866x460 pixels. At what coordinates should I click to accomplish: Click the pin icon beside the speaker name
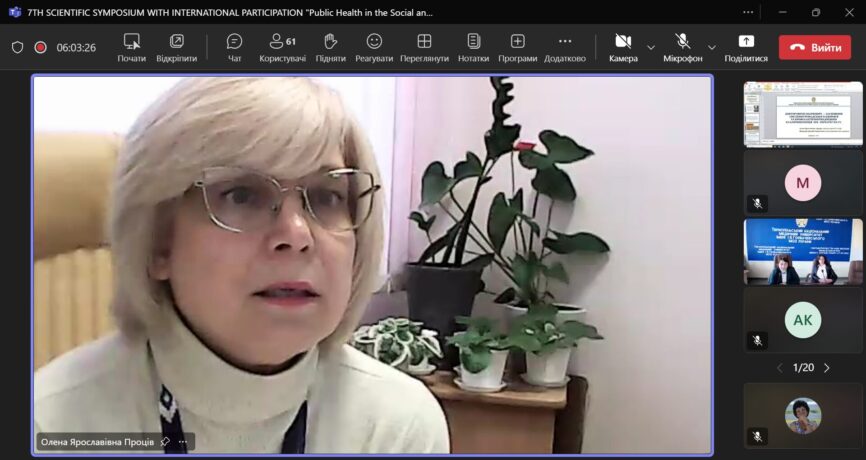tap(165, 441)
